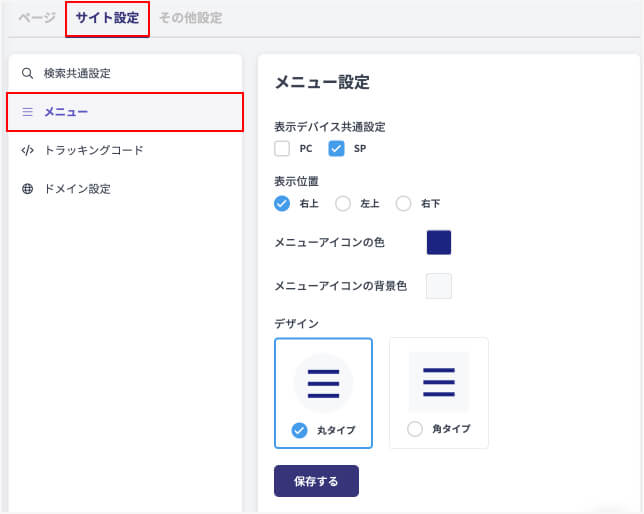Go to the その他設定 tab

click(x=190, y=18)
